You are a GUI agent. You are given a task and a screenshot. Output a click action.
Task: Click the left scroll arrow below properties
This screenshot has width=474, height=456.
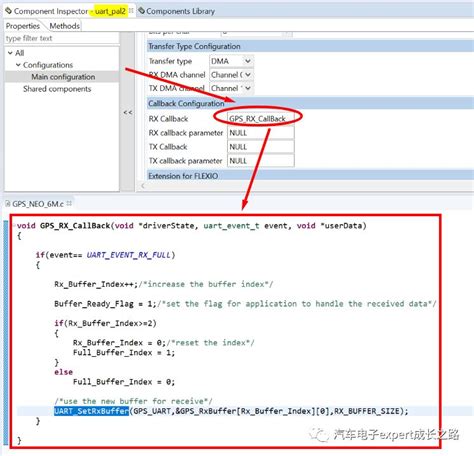tap(143, 186)
